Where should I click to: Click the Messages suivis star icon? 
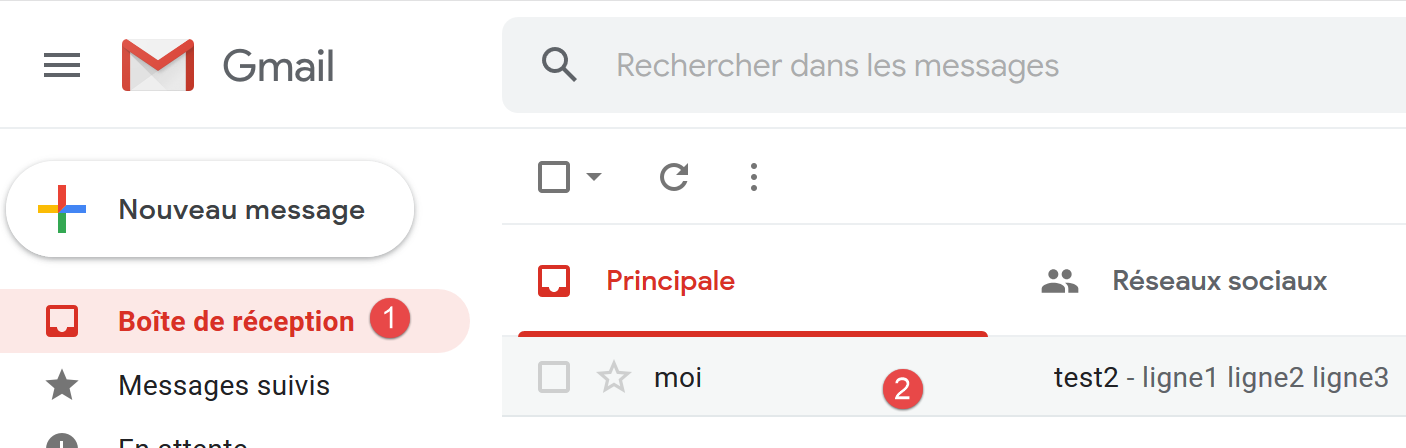(62, 385)
